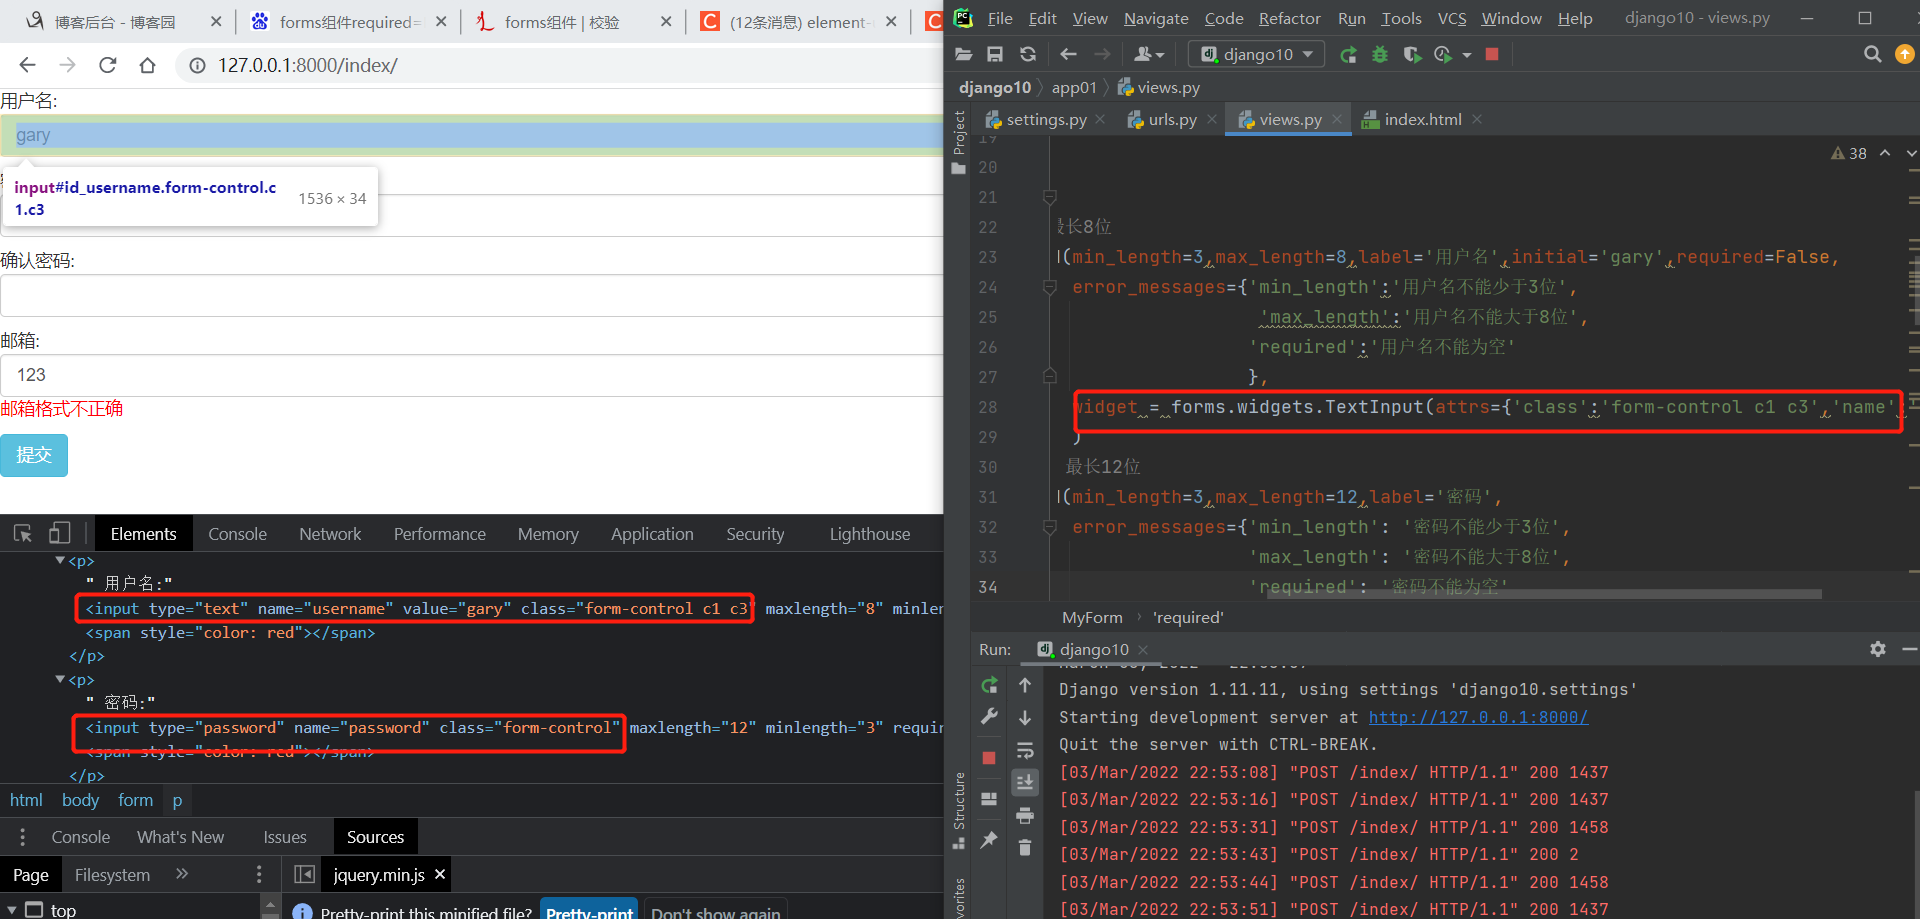This screenshot has width=1920, height=919.
Task: Open the VCS menu
Action: click(1452, 18)
